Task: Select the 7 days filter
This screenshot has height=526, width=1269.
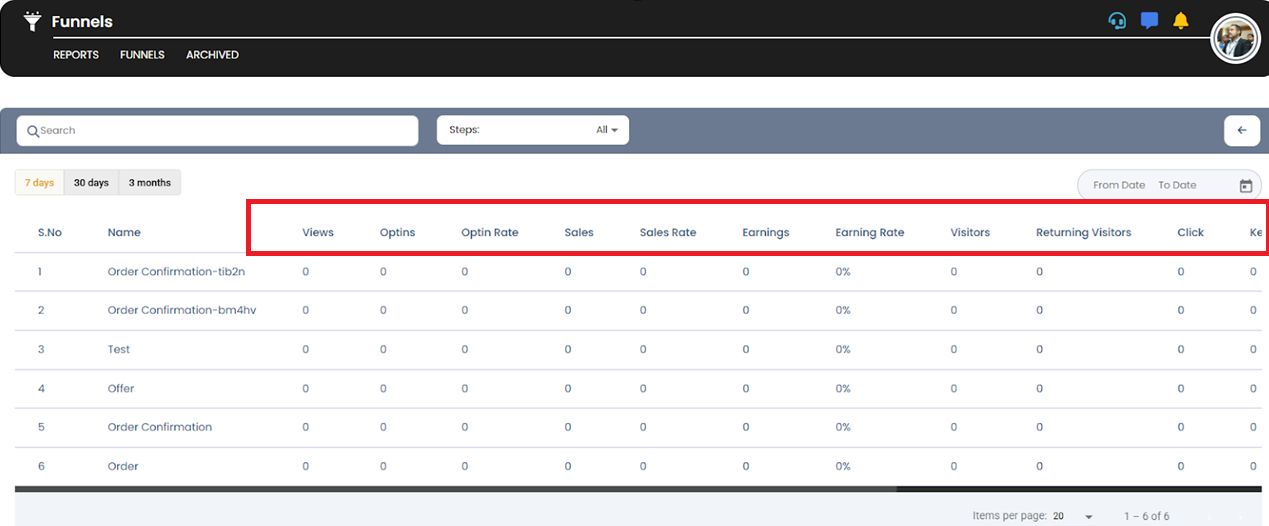Action: tap(40, 183)
